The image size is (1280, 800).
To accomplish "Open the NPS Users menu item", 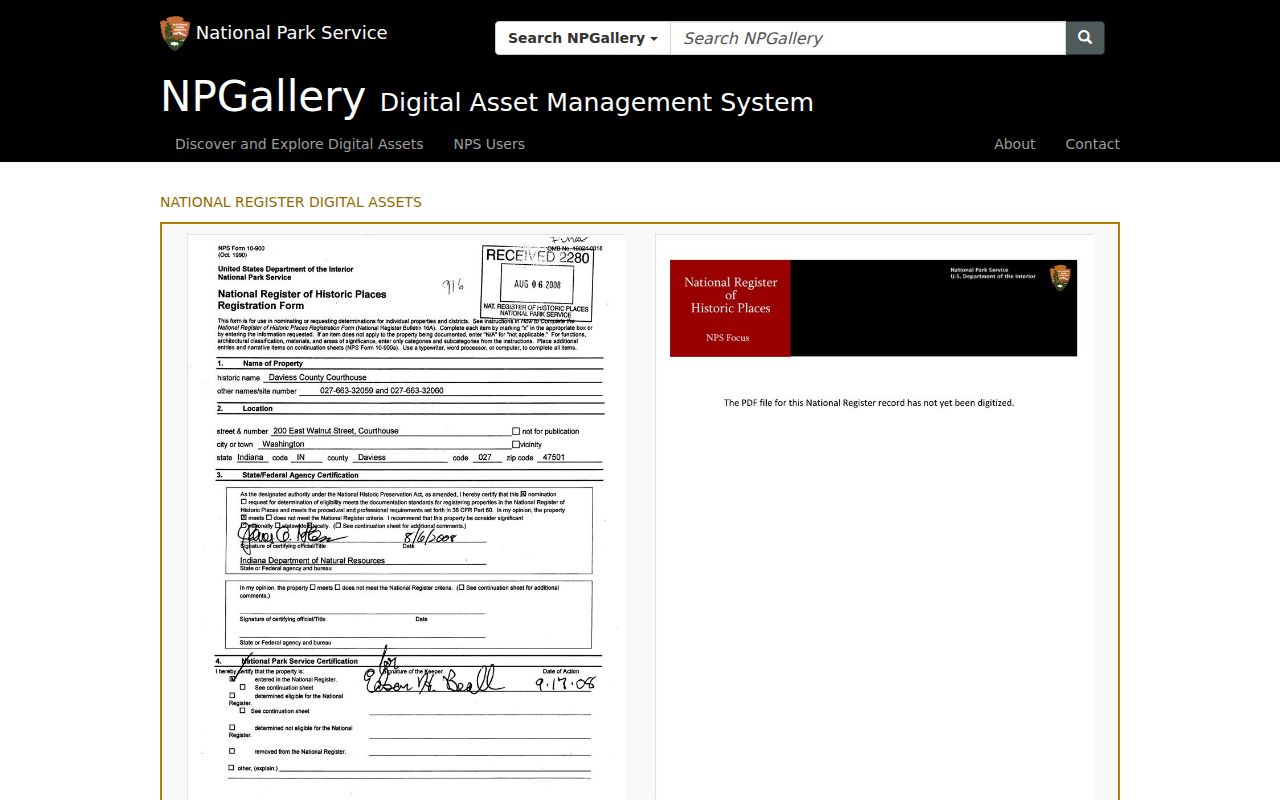I will tap(489, 144).
